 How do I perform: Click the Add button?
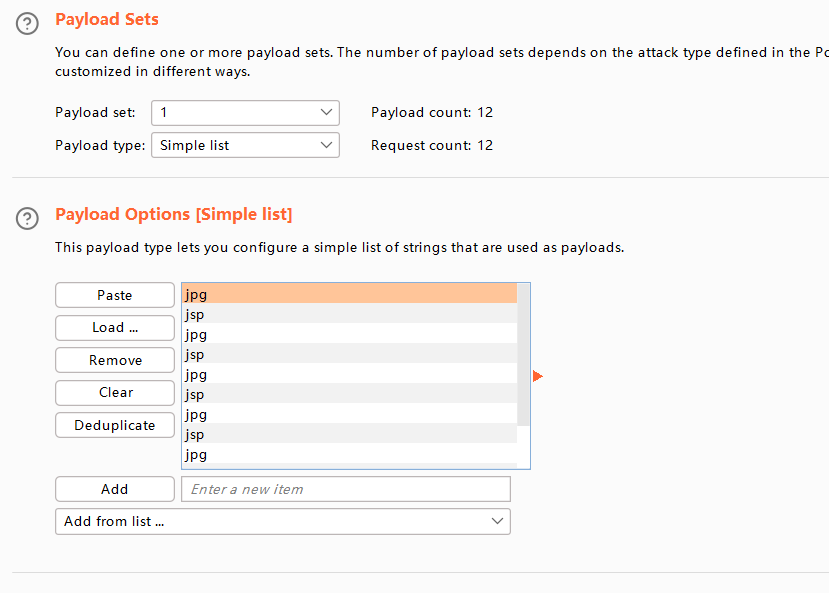click(114, 489)
